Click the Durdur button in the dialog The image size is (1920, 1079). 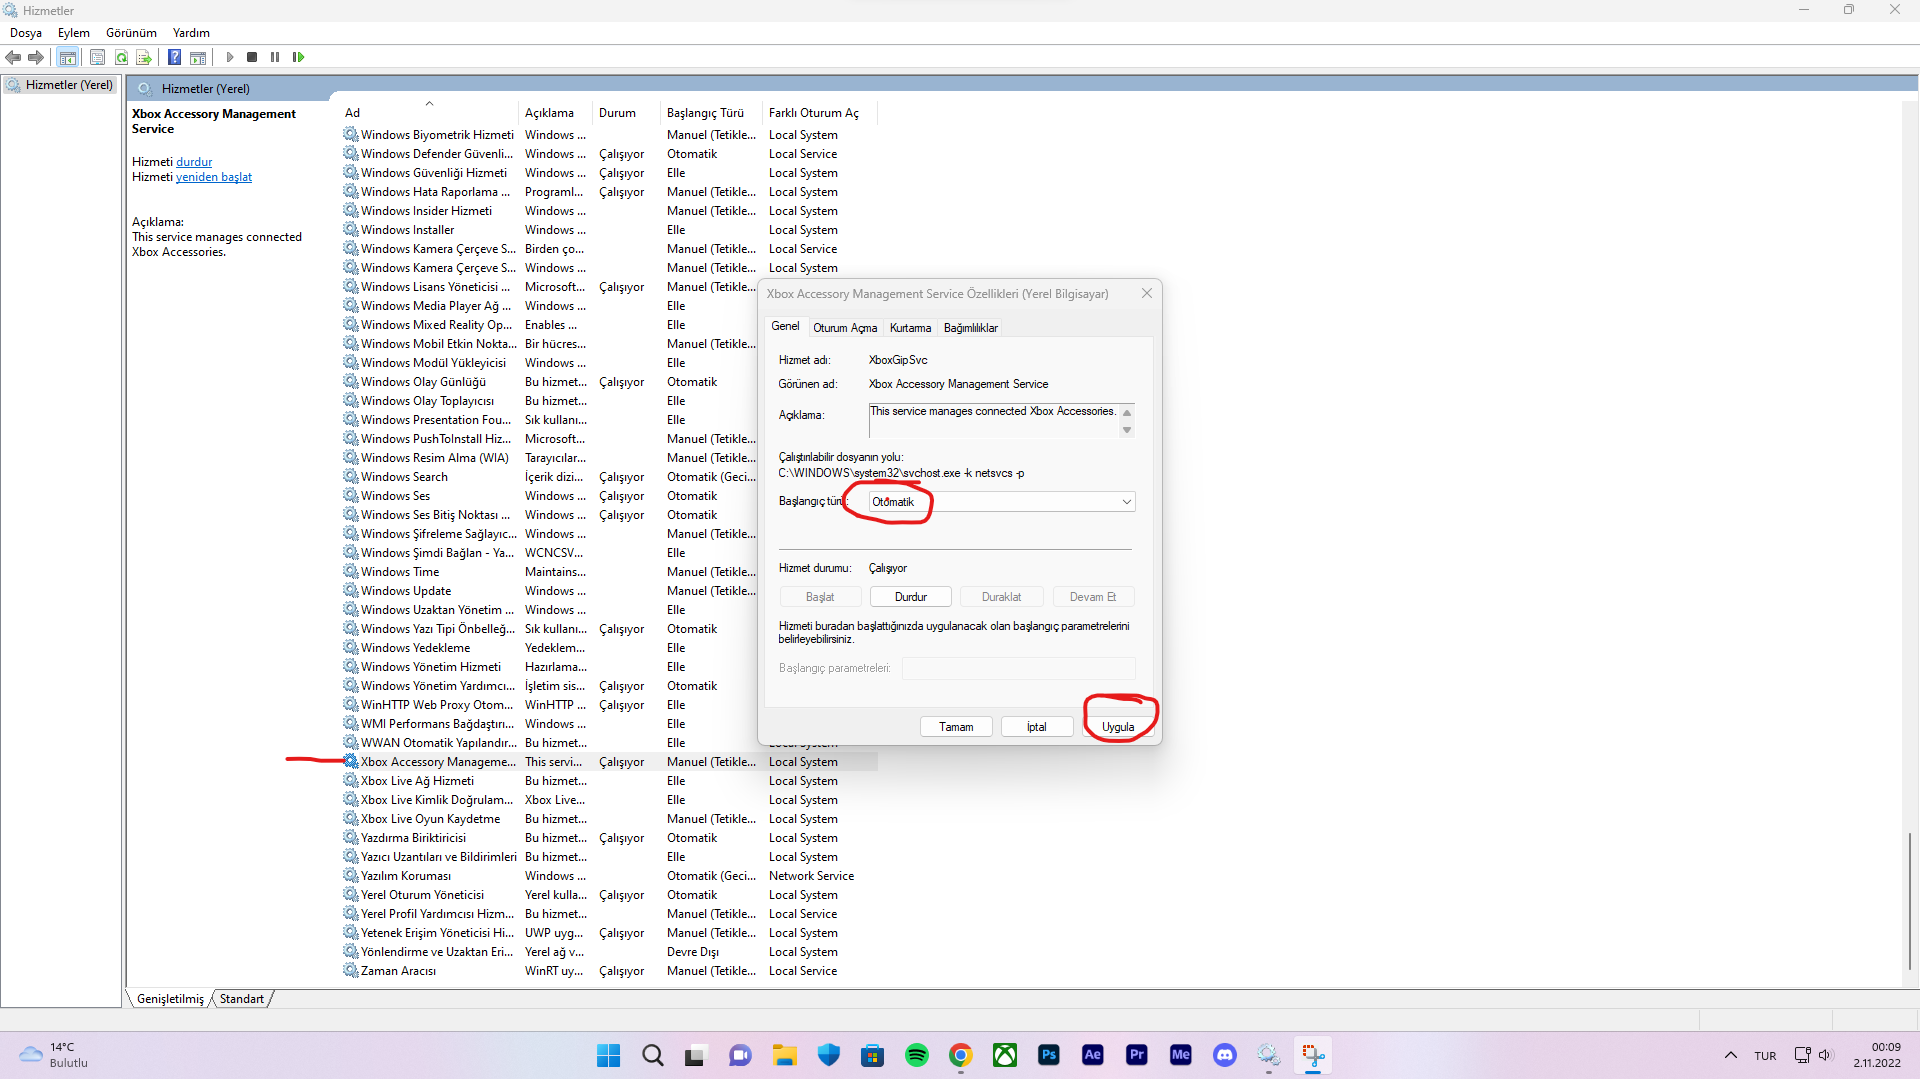pyautogui.click(x=910, y=597)
